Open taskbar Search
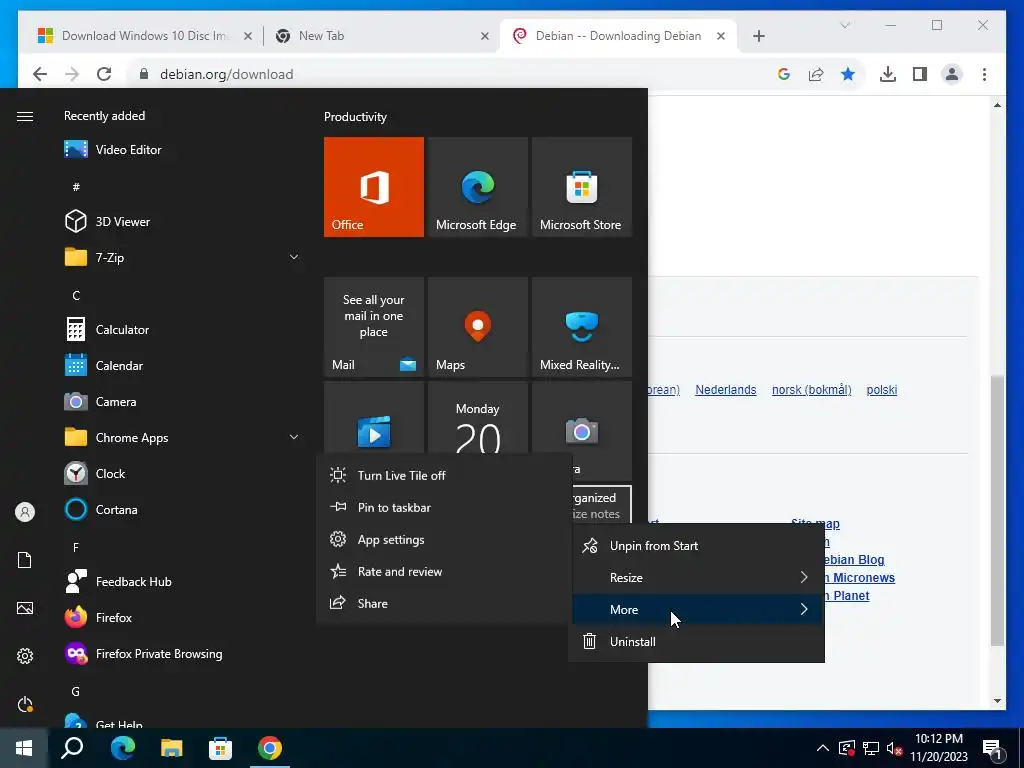Image resolution: width=1024 pixels, height=768 pixels. 72,748
